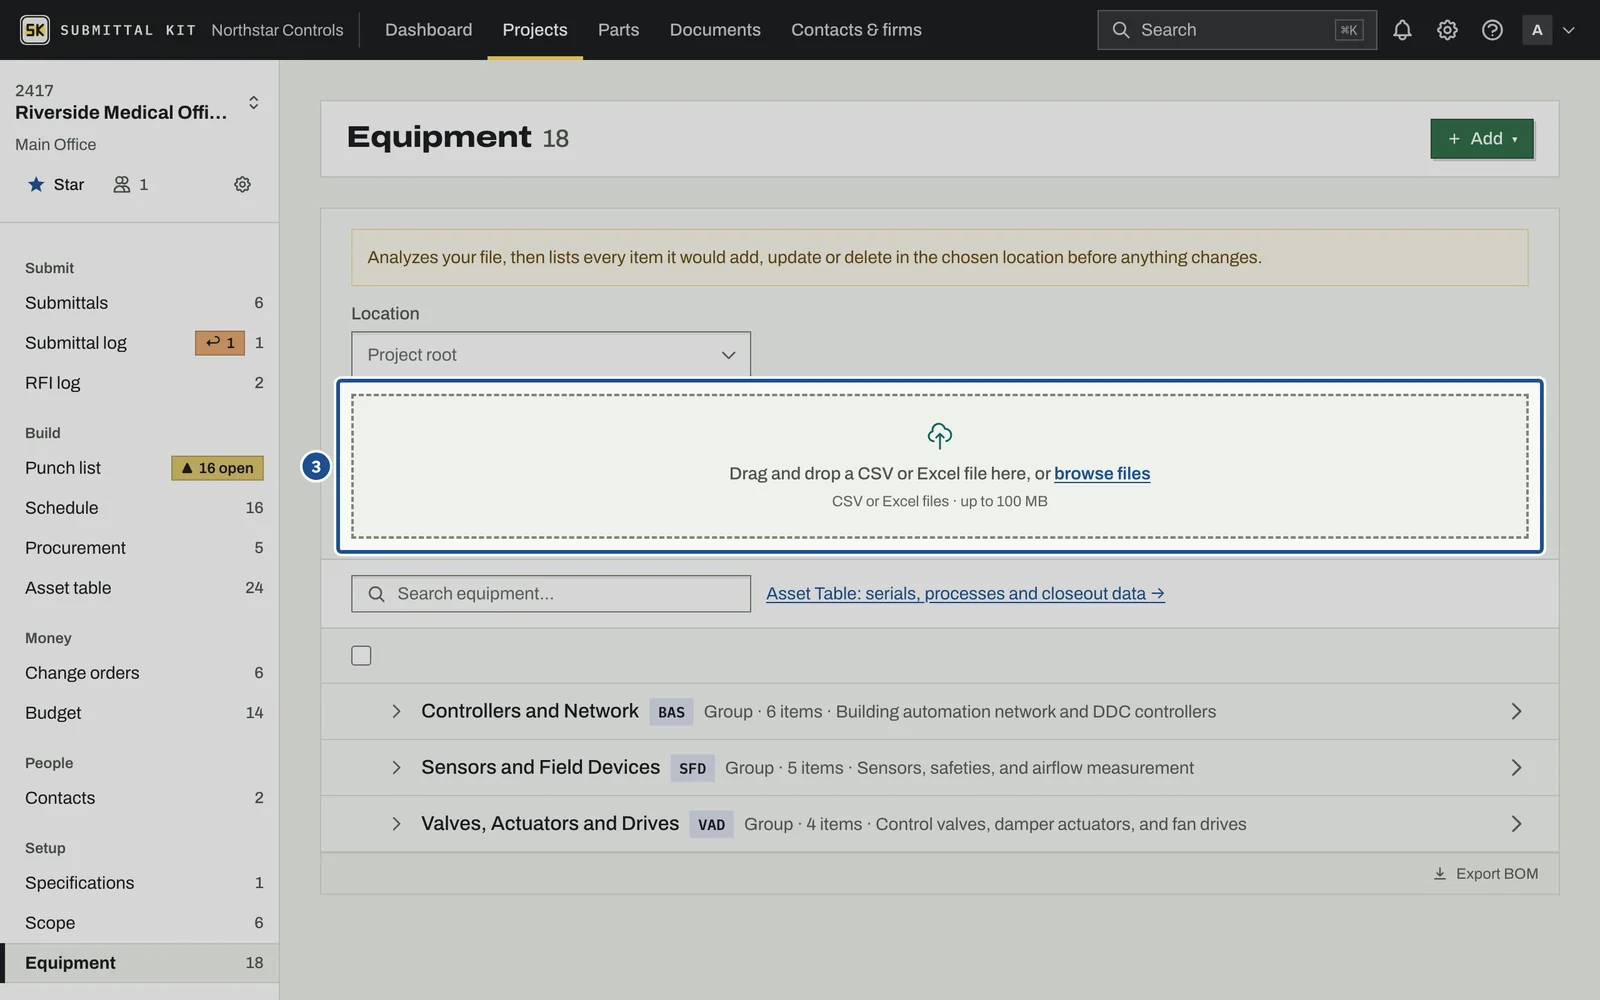Open global settings gear in top bar
Viewport: 1600px width, 1000px height.
[x=1447, y=30]
